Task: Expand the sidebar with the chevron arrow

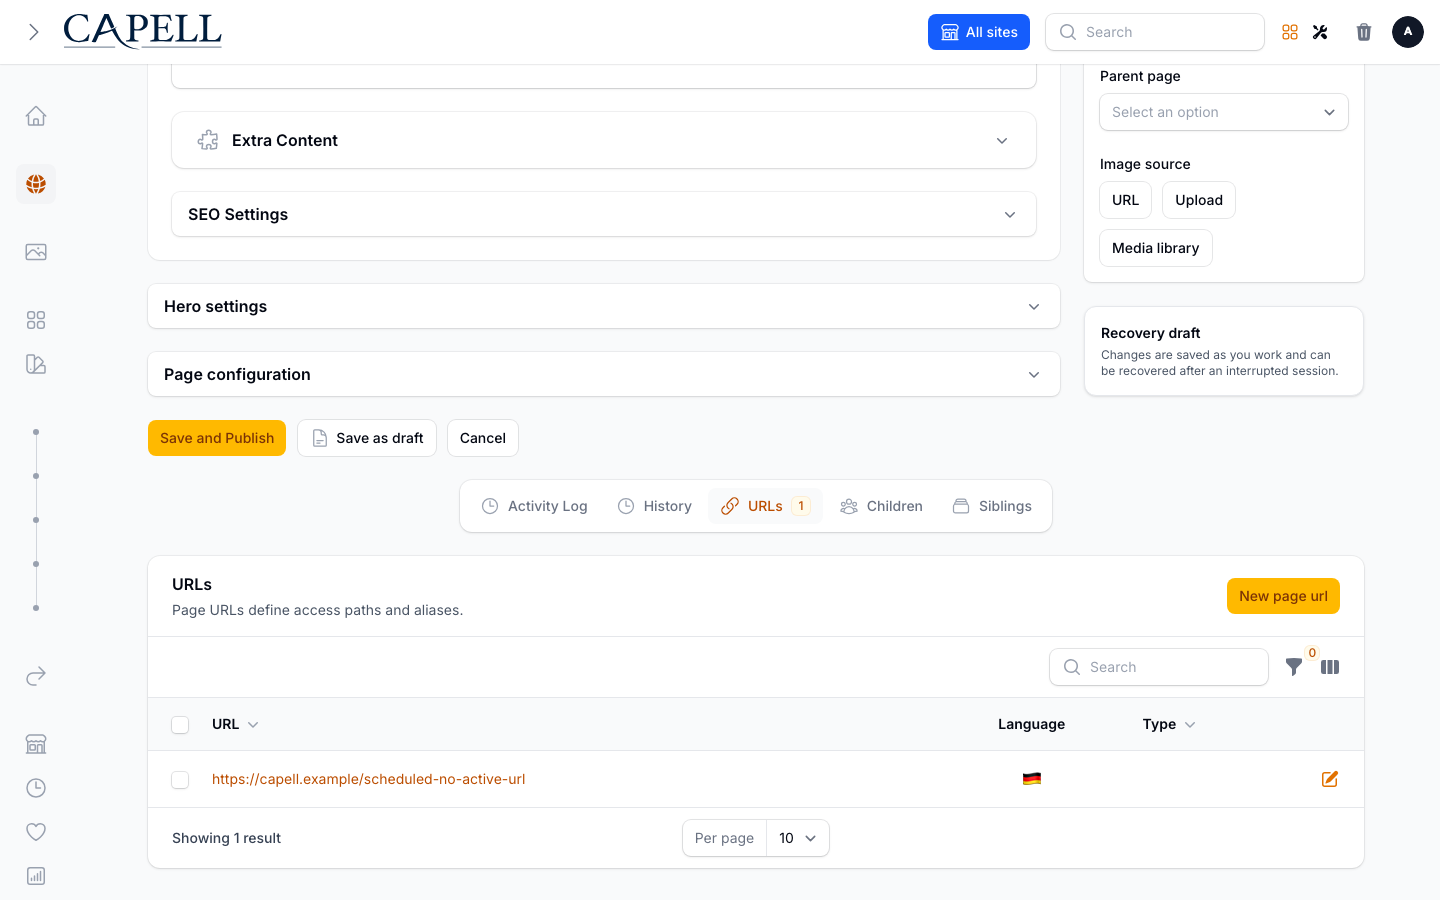Action: (x=34, y=32)
